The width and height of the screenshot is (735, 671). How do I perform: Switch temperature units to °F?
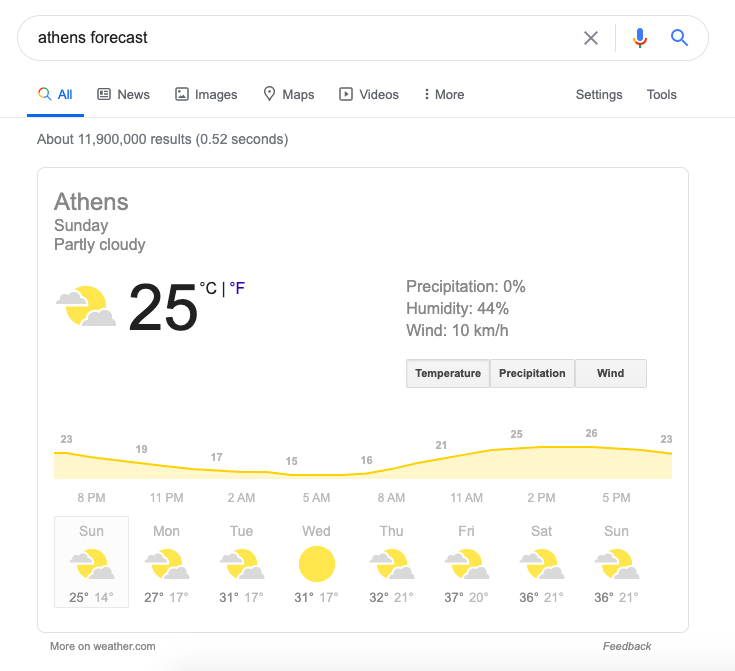(237, 288)
